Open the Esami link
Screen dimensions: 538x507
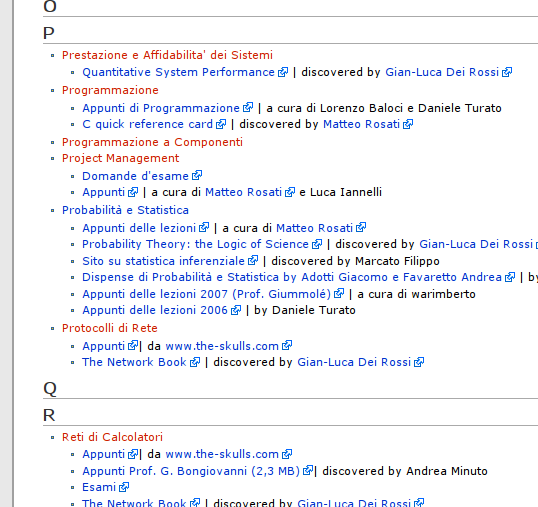pyautogui.click(x=99, y=487)
